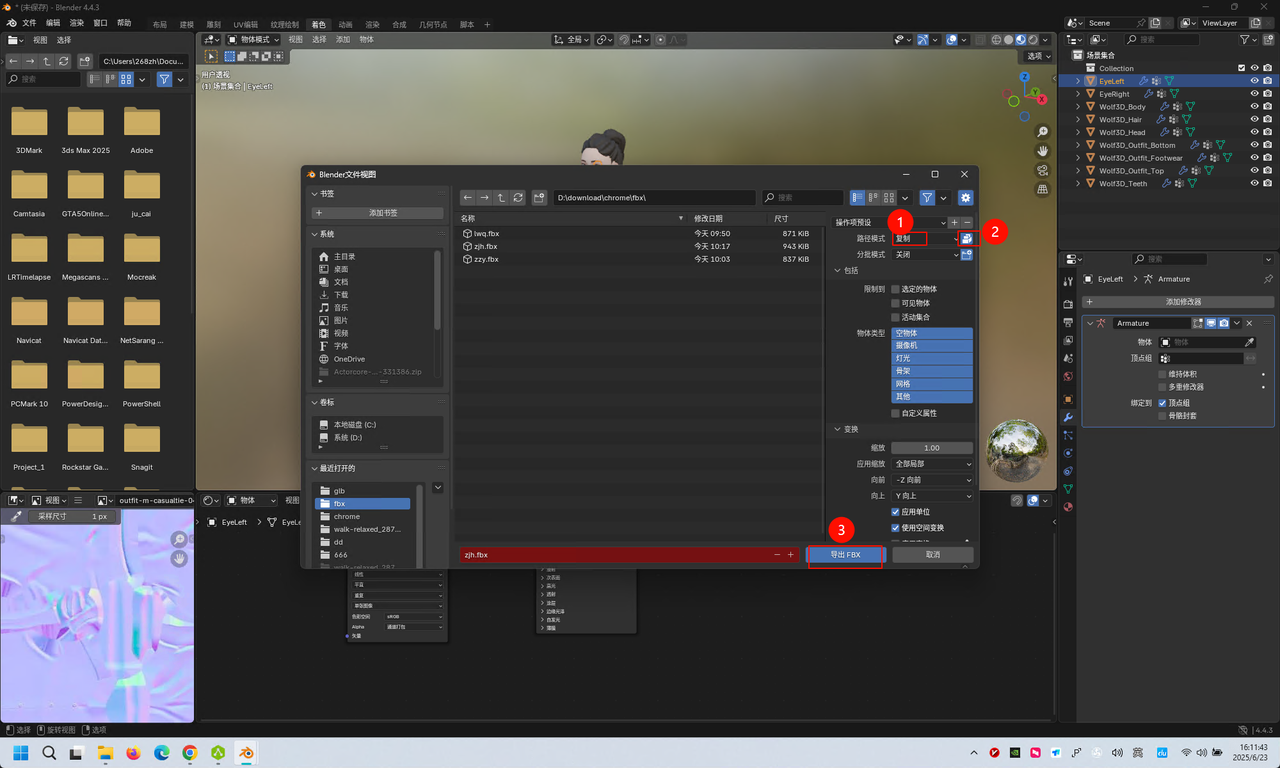
Task: Click the filter funnel icon in file dialog
Action: point(927,198)
